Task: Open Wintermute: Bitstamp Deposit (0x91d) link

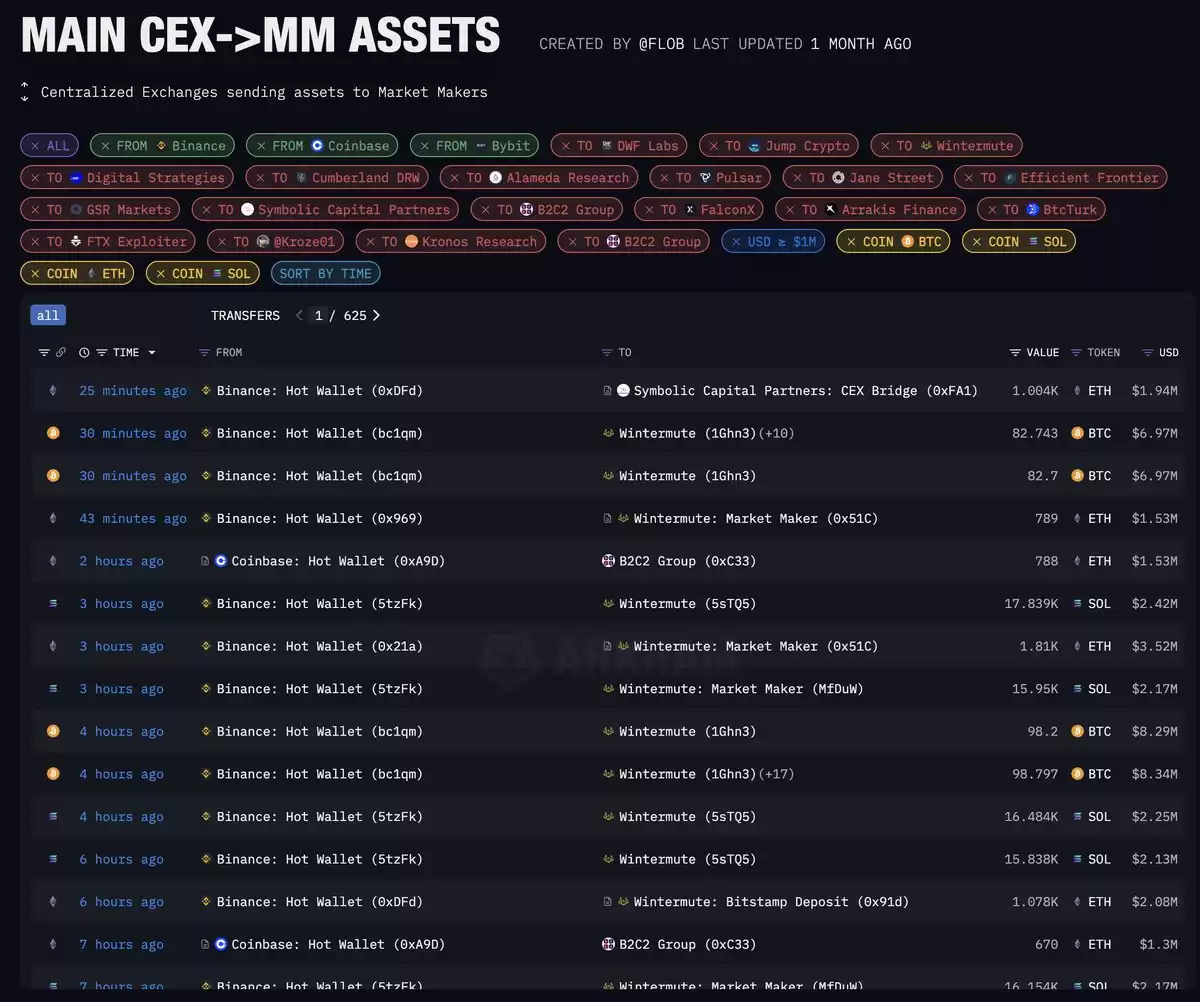Action: tap(771, 902)
